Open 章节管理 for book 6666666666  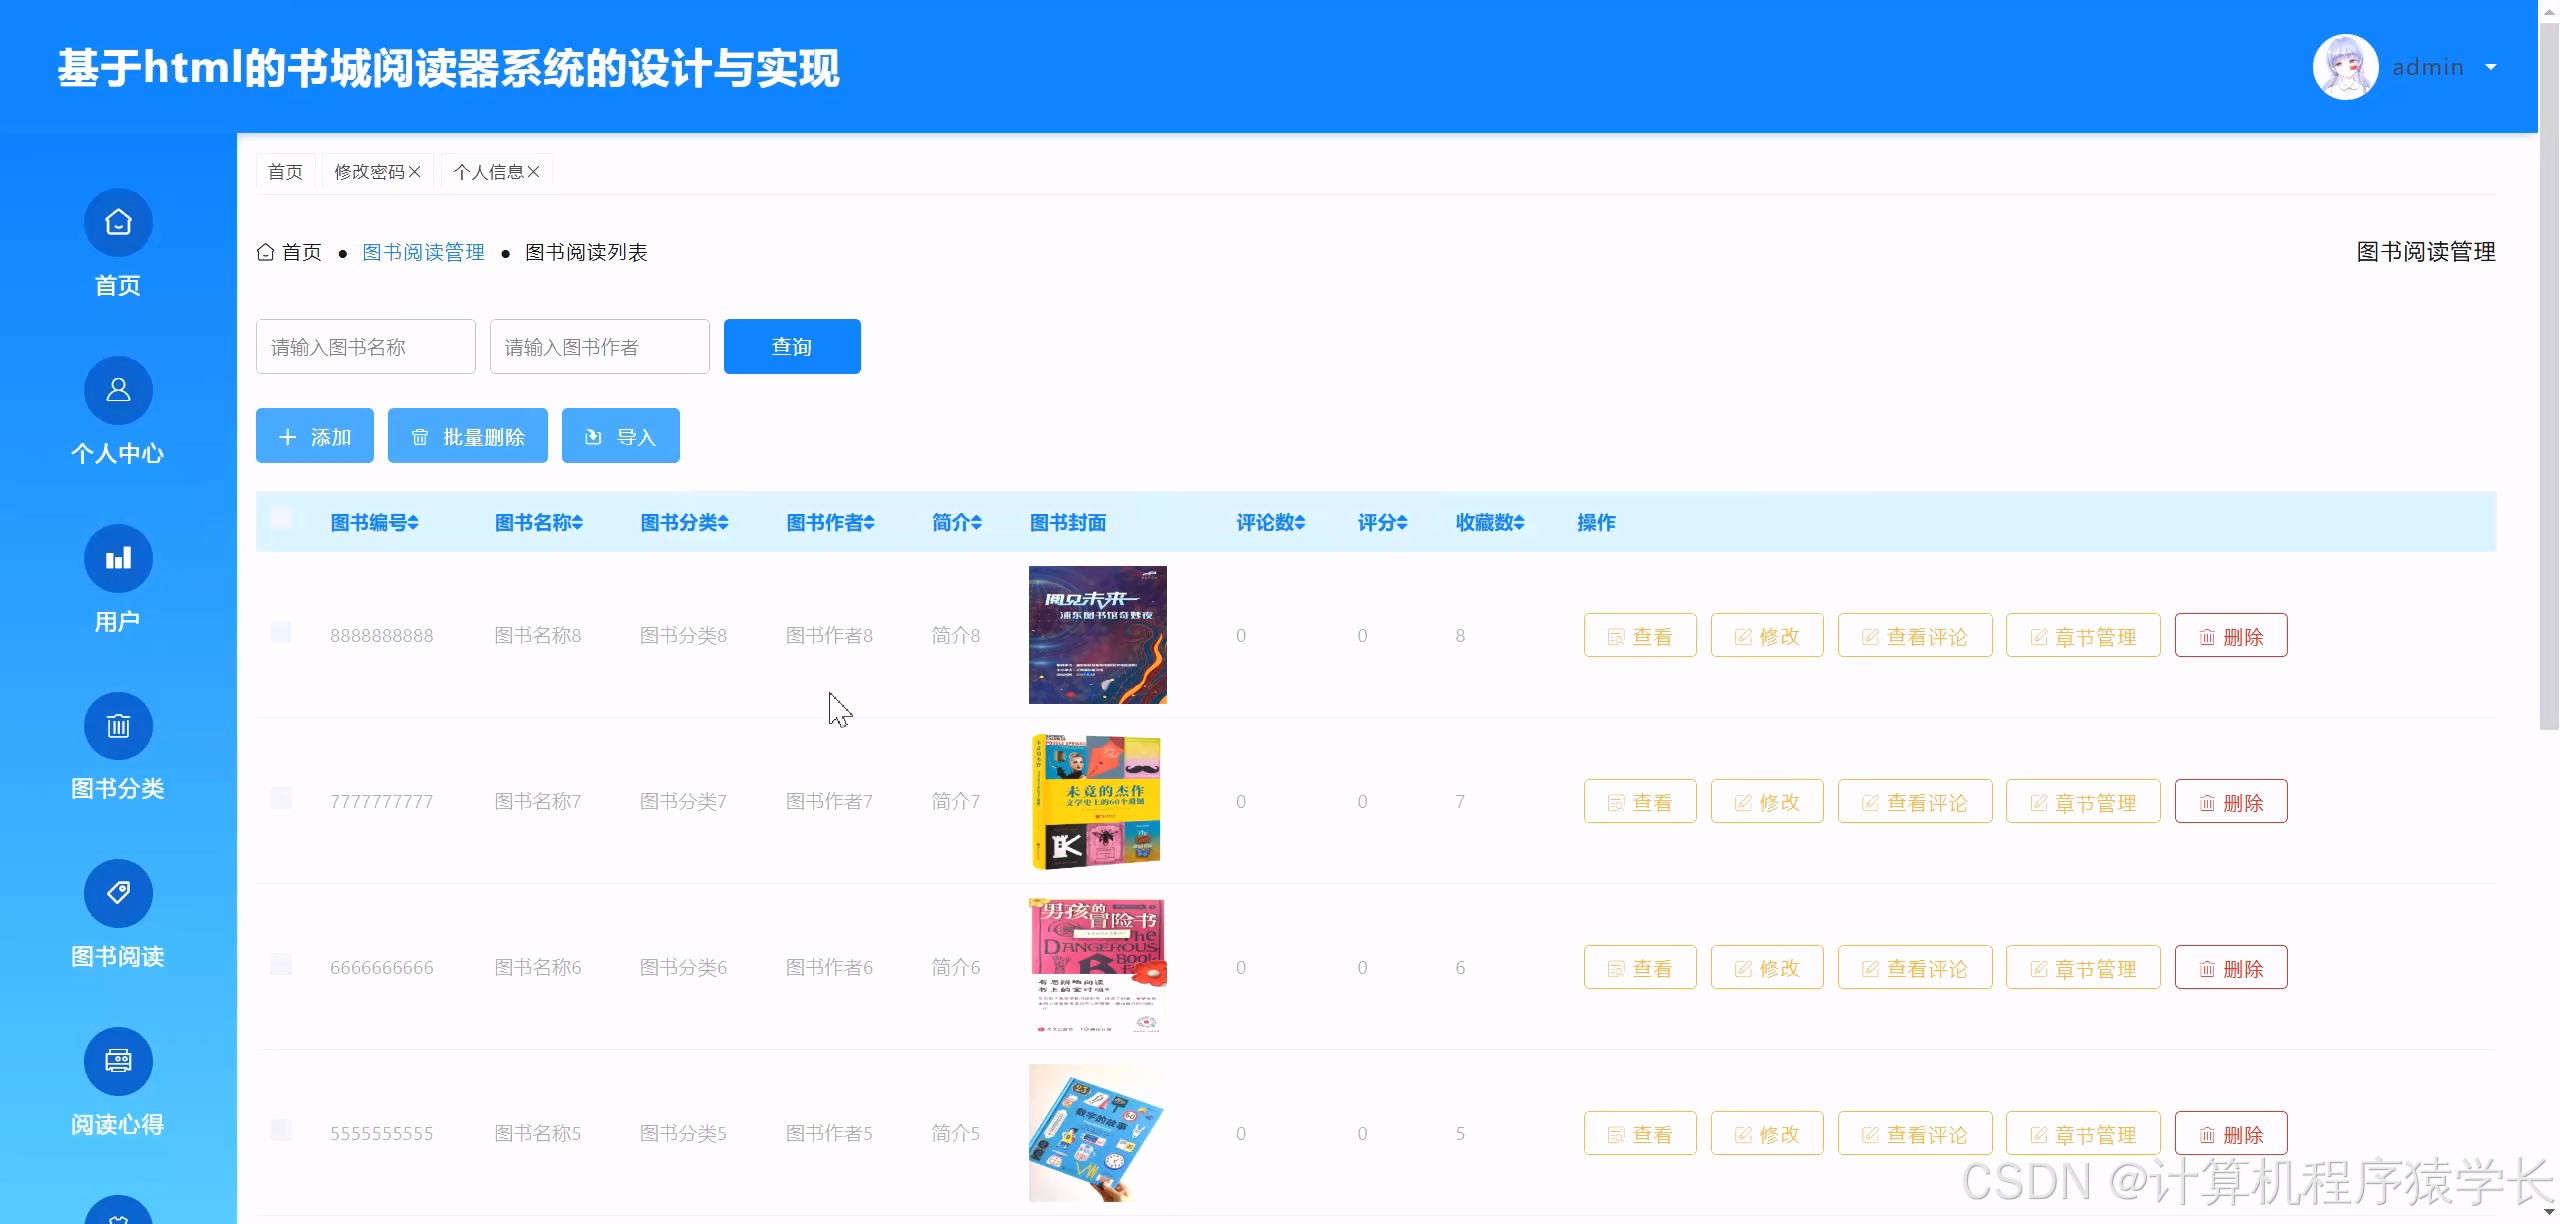(2083, 968)
